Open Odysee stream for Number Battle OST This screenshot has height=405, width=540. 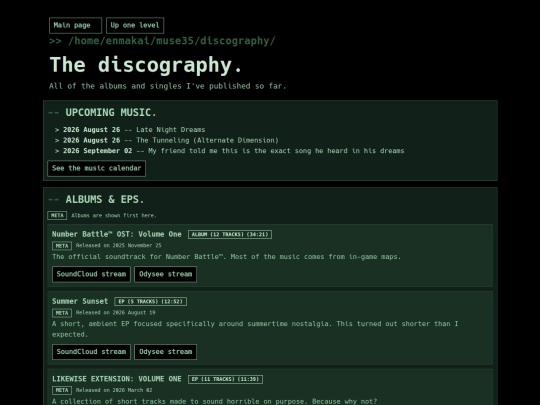(166, 274)
